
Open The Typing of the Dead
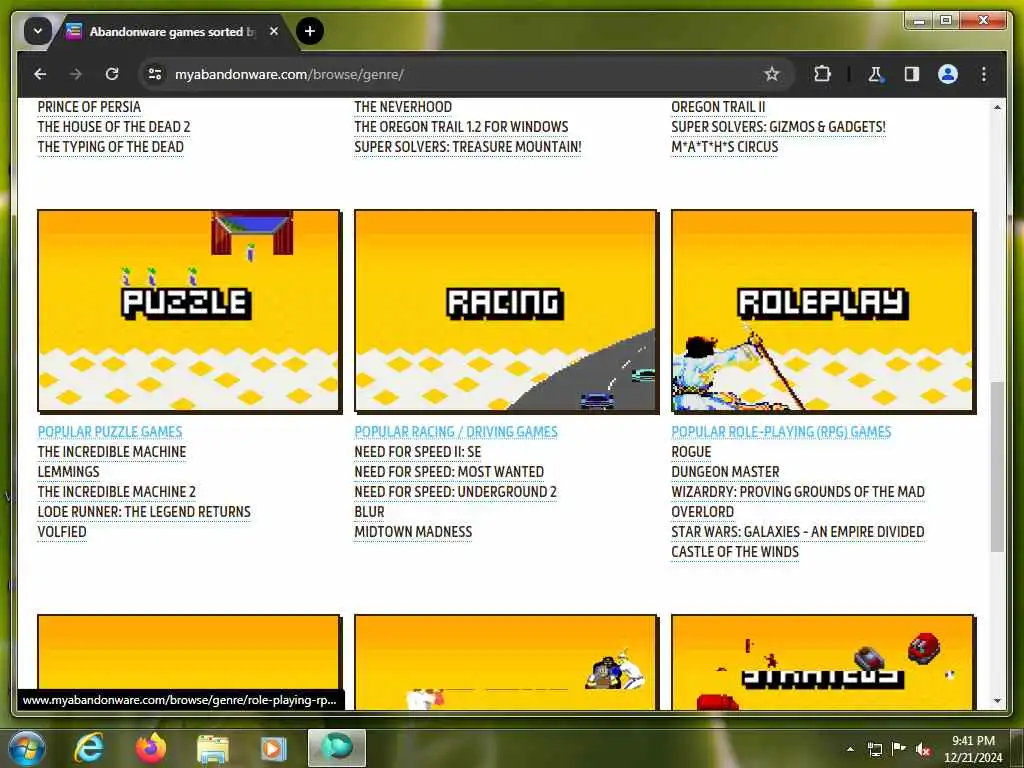pyautogui.click(x=110, y=147)
